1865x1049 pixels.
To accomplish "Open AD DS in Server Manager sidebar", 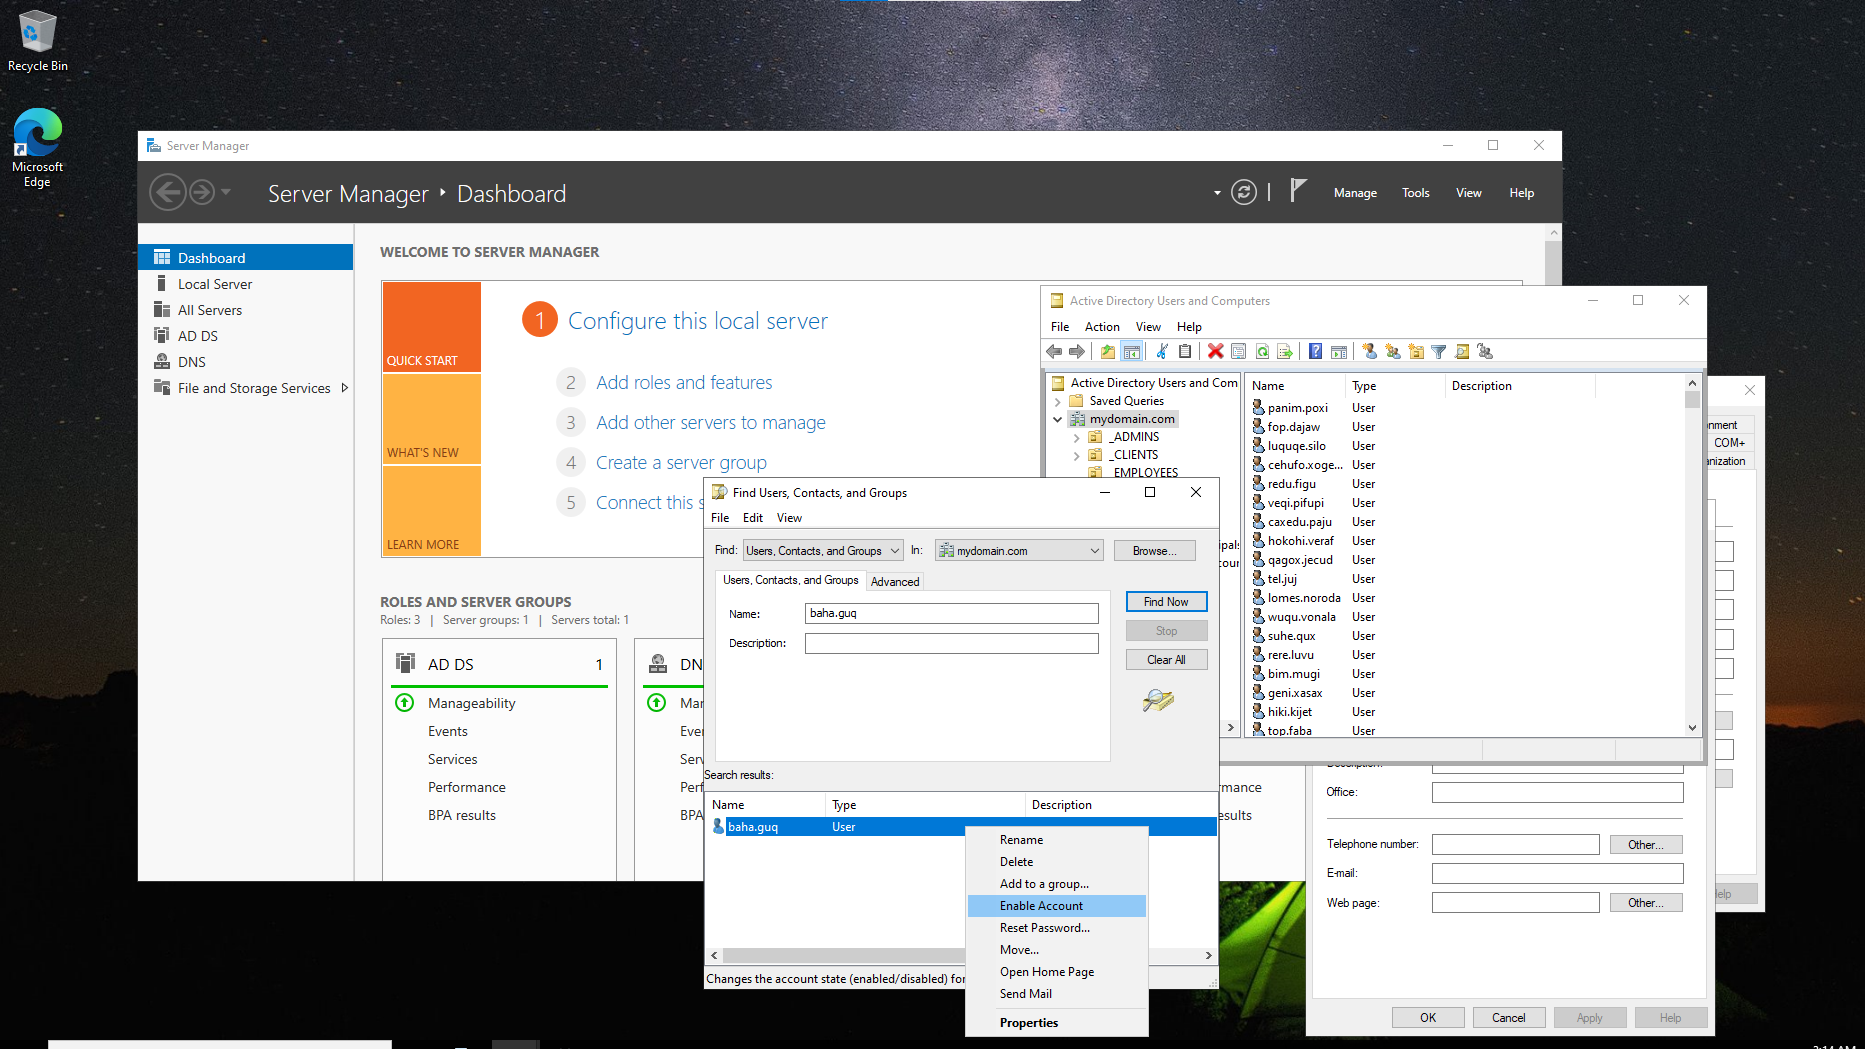I will point(246,336).
